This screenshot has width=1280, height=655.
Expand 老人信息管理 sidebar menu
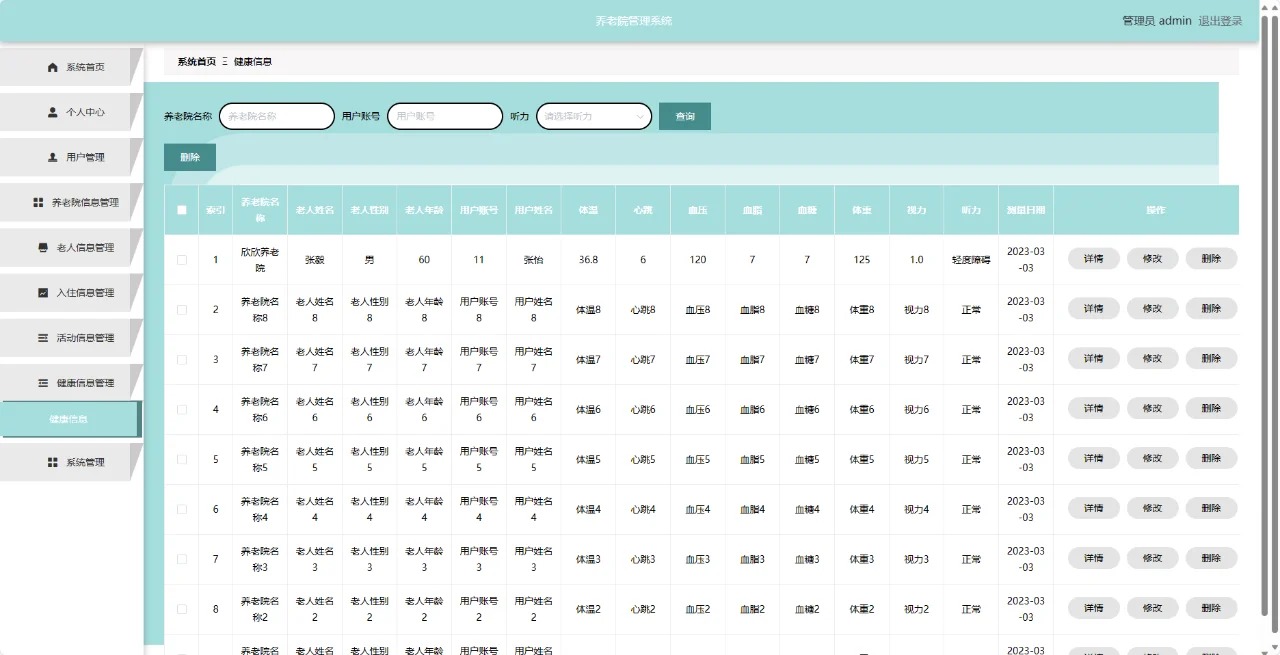coord(72,247)
